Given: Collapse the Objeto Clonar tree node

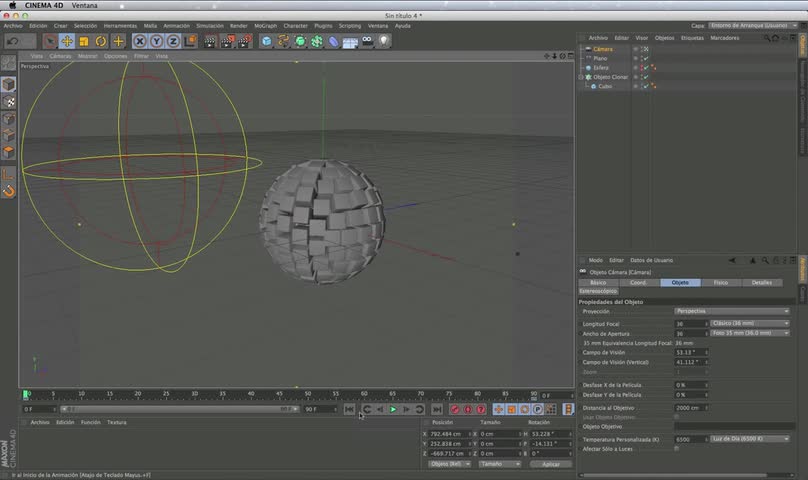Looking at the screenshot, I should point(581,77).
